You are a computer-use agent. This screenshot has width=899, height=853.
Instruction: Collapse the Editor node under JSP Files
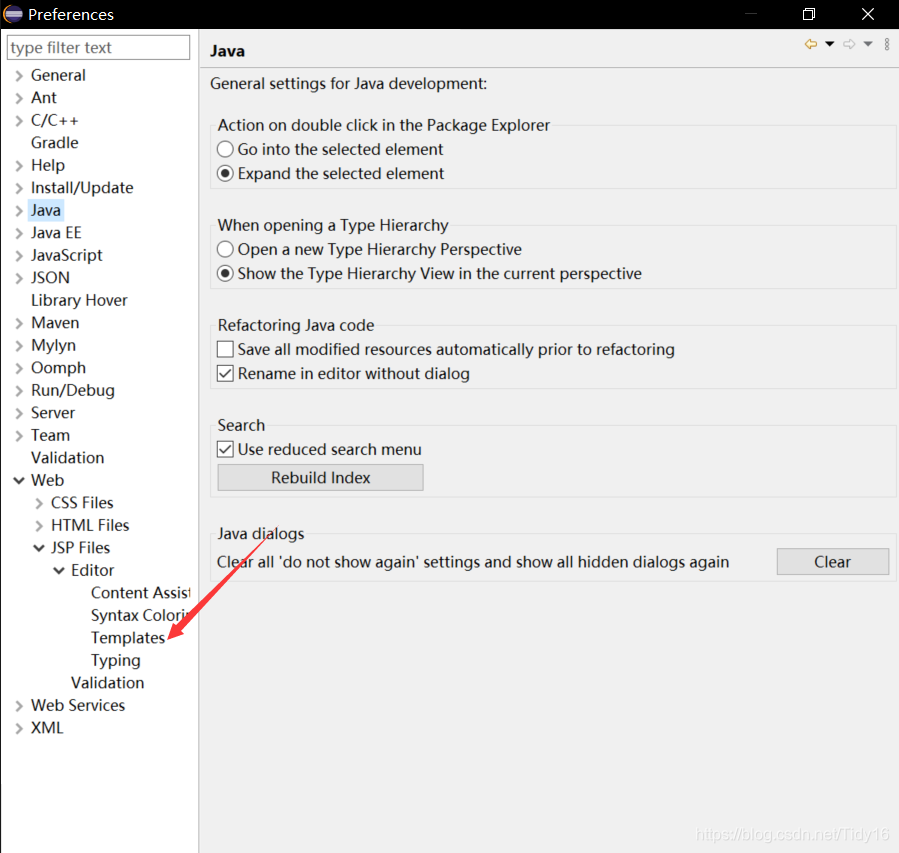pyautogui.click(x=59, y=570)
